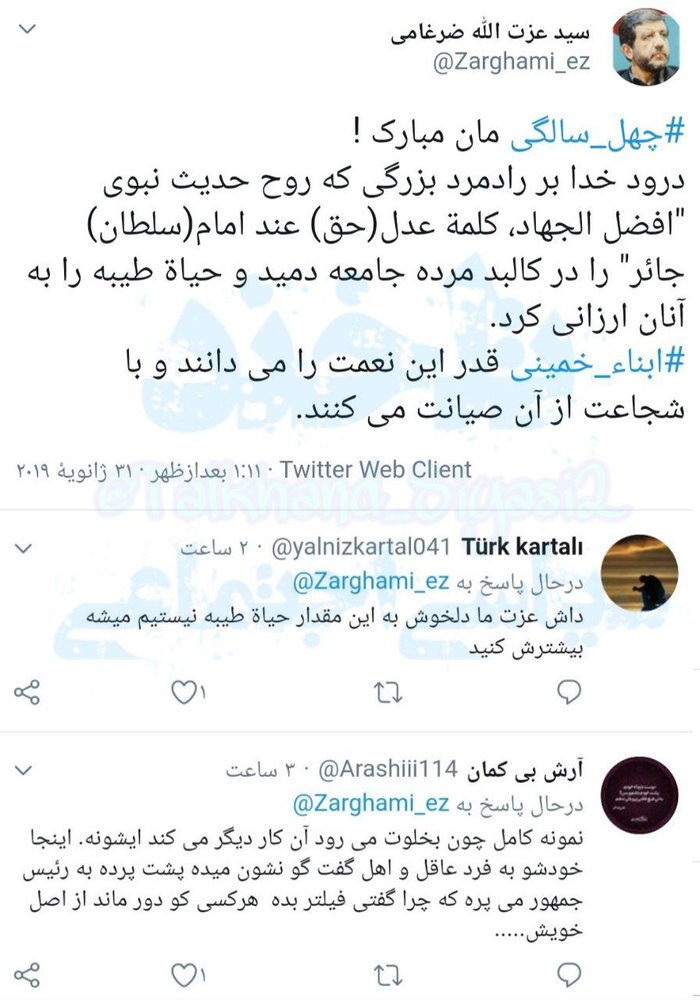Like the Türk kartalı reply
This screenshot has width=700, height=1000.
[x=189, y=693]
